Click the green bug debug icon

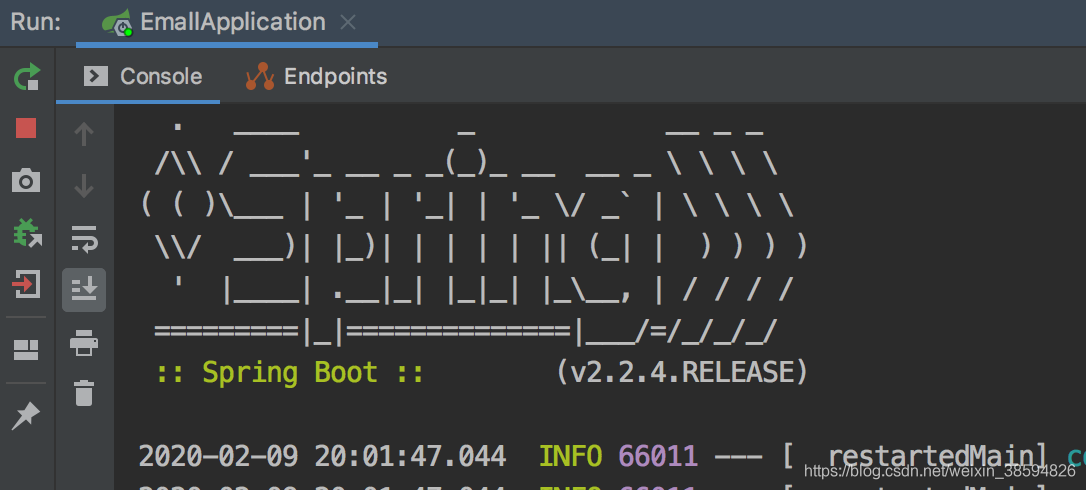pos(27,233)
